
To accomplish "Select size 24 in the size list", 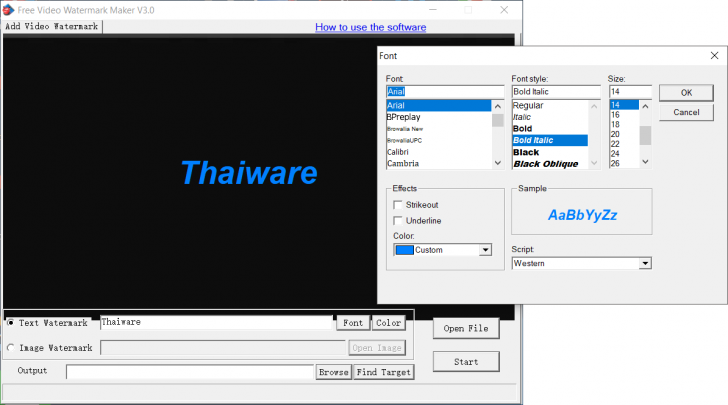I will coord(624,154).
